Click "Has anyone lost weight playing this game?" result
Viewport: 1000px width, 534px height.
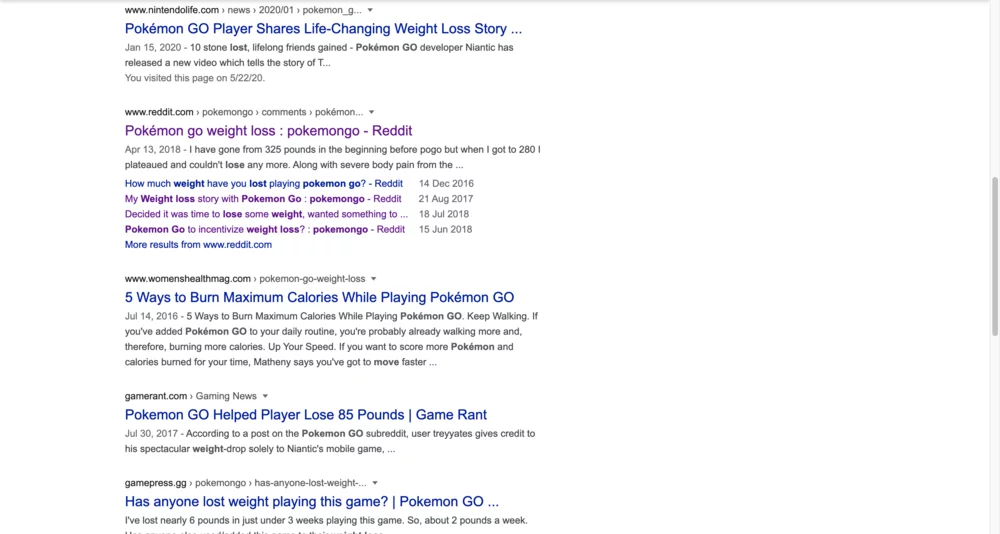(311, 501)
